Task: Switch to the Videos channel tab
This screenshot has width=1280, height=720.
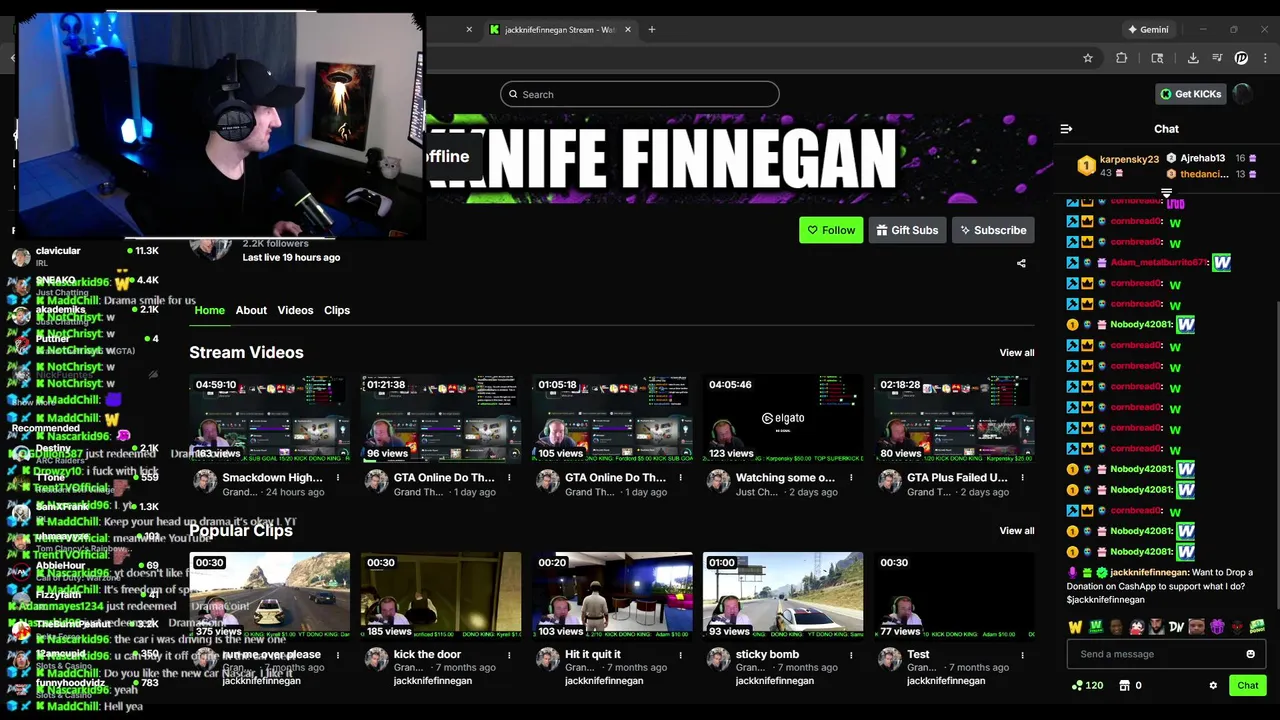Action: [295, 310]
